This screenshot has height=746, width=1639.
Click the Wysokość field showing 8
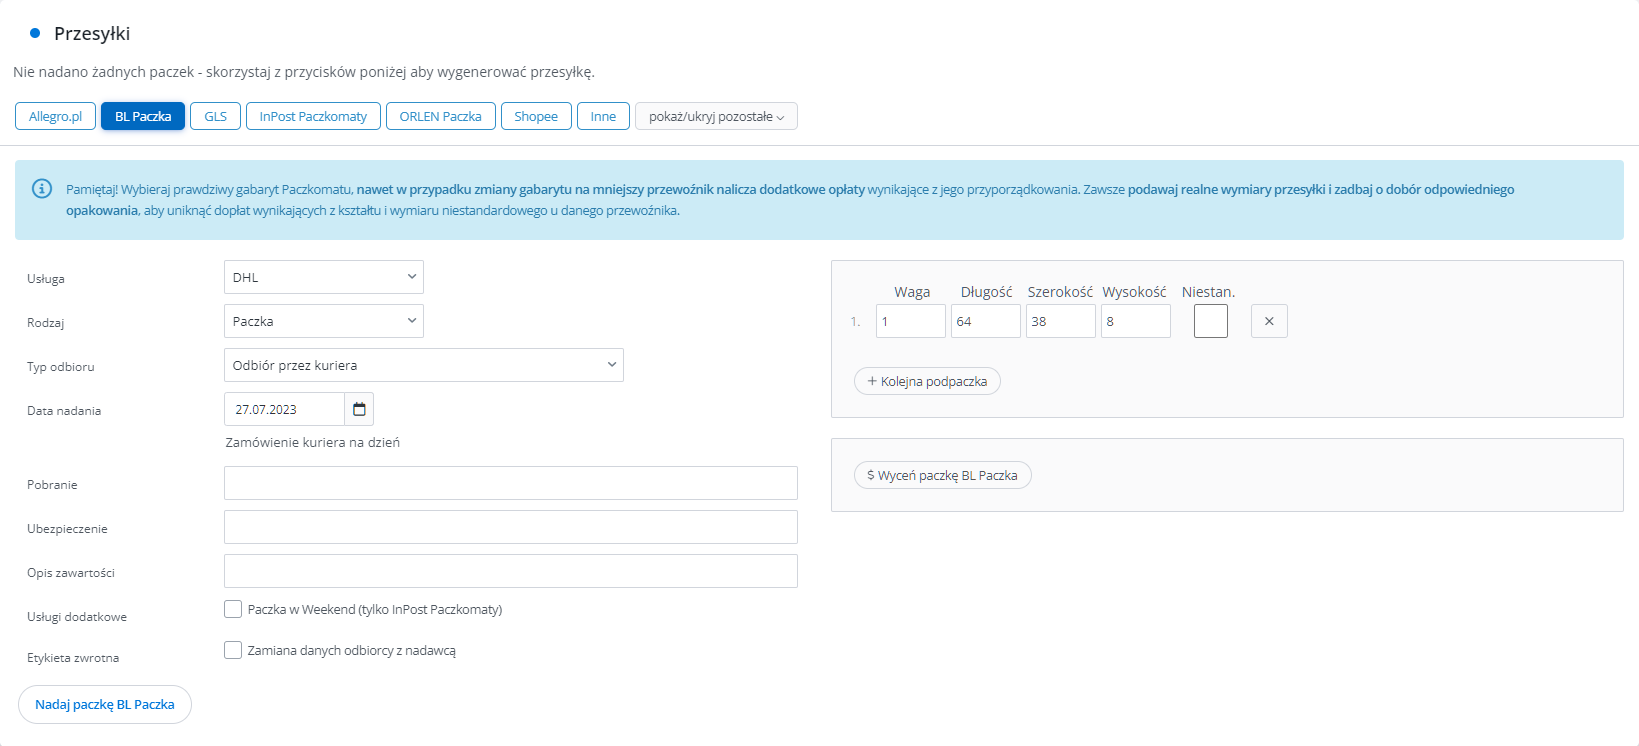click(1136, 321)
